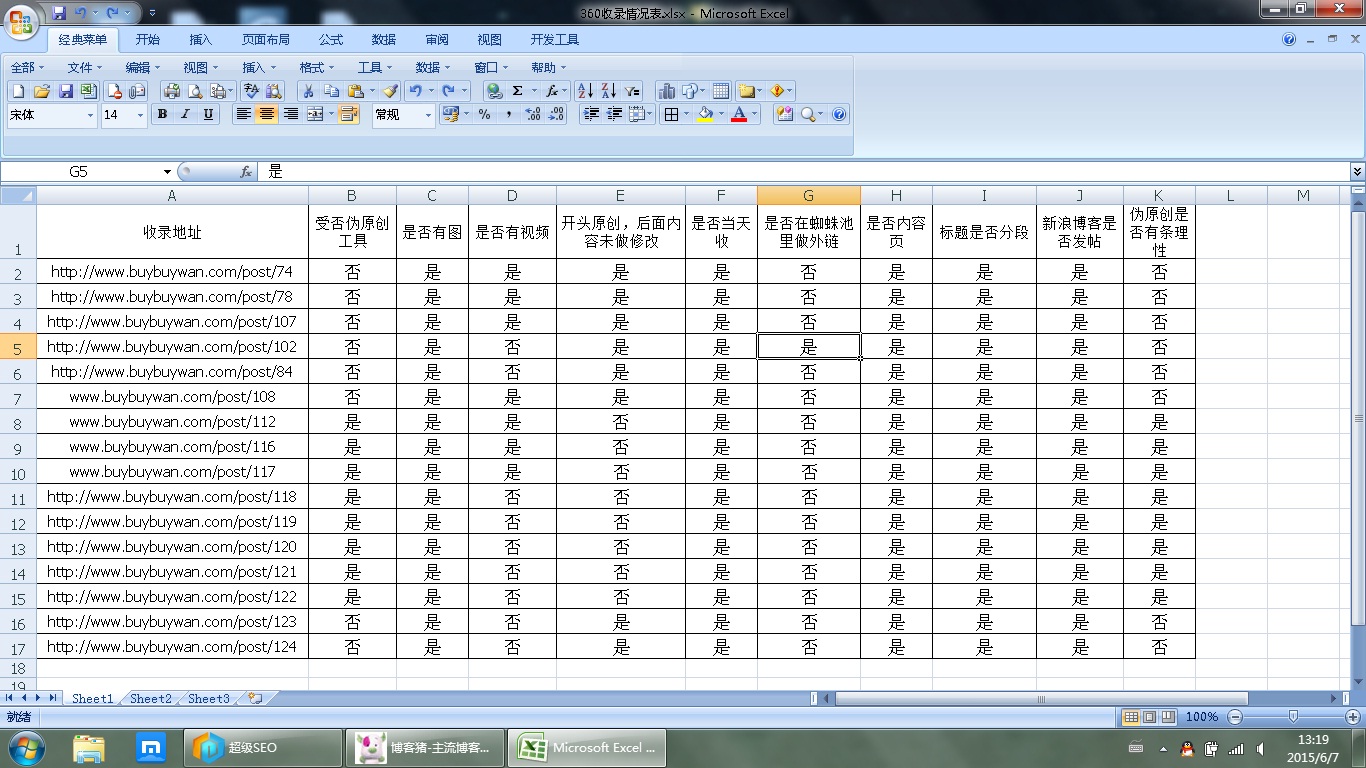Screen dimensions: 1366x768
Task: Click the Format Painter brush icon
Action: click(x=391, y=91)
